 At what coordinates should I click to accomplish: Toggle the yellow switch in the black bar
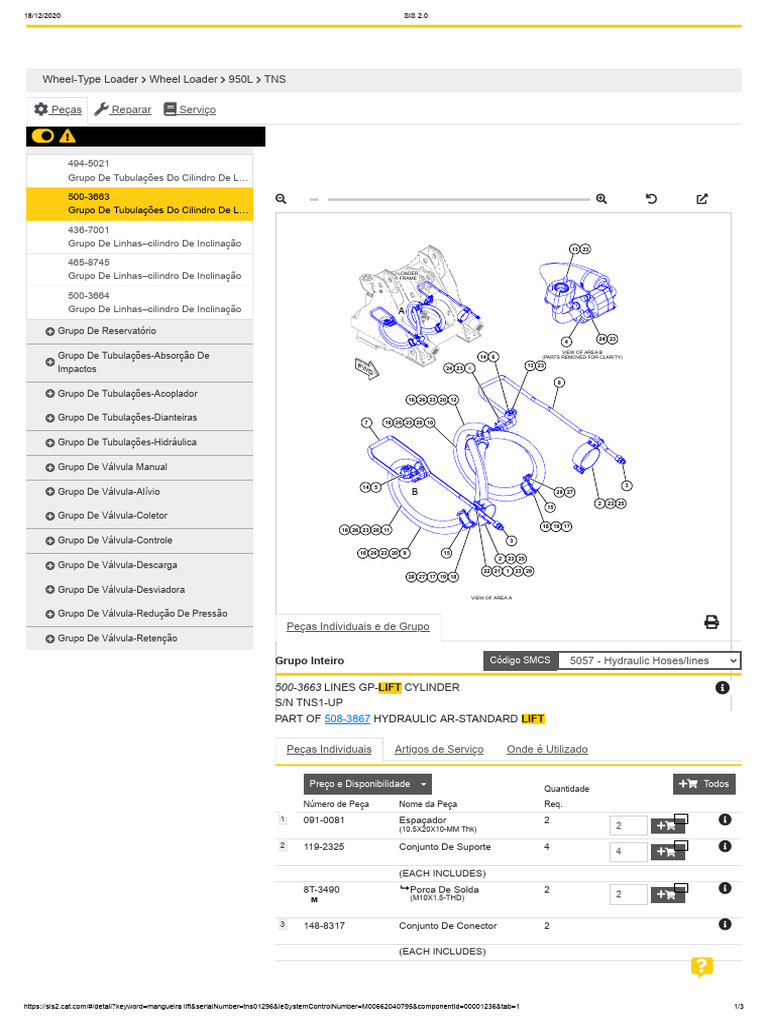coord(43,136)
